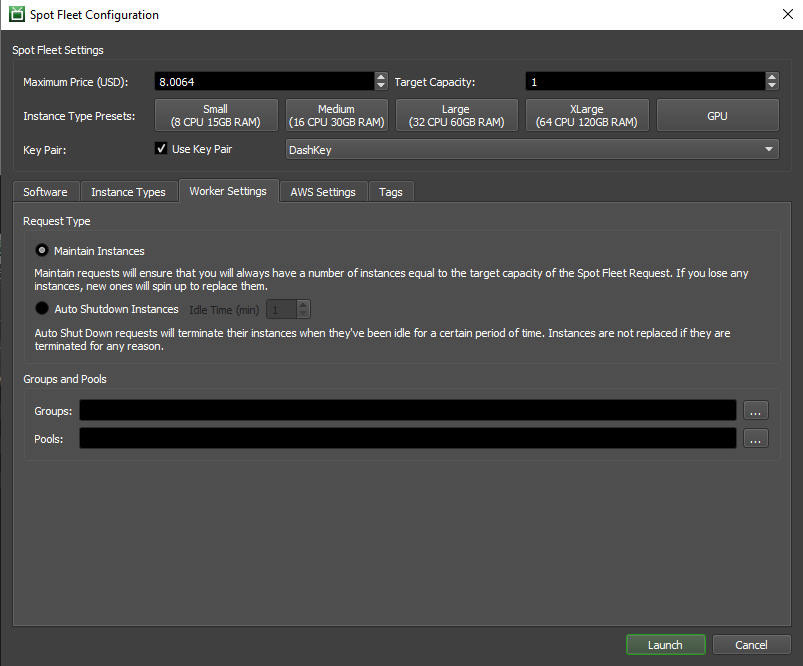Select the Worker Settings tab
The width and height of the screenshot is (803, 666).
(x=228, y=191)
